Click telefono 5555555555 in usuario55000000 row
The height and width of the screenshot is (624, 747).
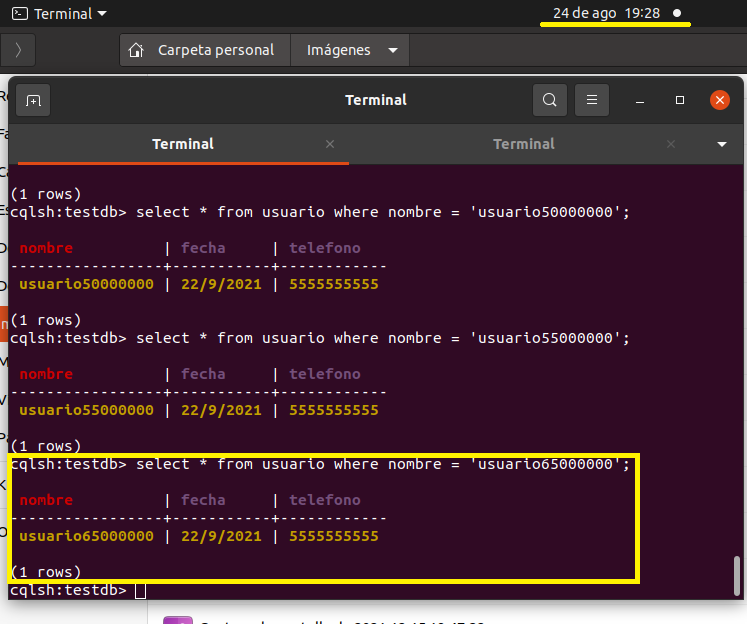tap(333, 410)
